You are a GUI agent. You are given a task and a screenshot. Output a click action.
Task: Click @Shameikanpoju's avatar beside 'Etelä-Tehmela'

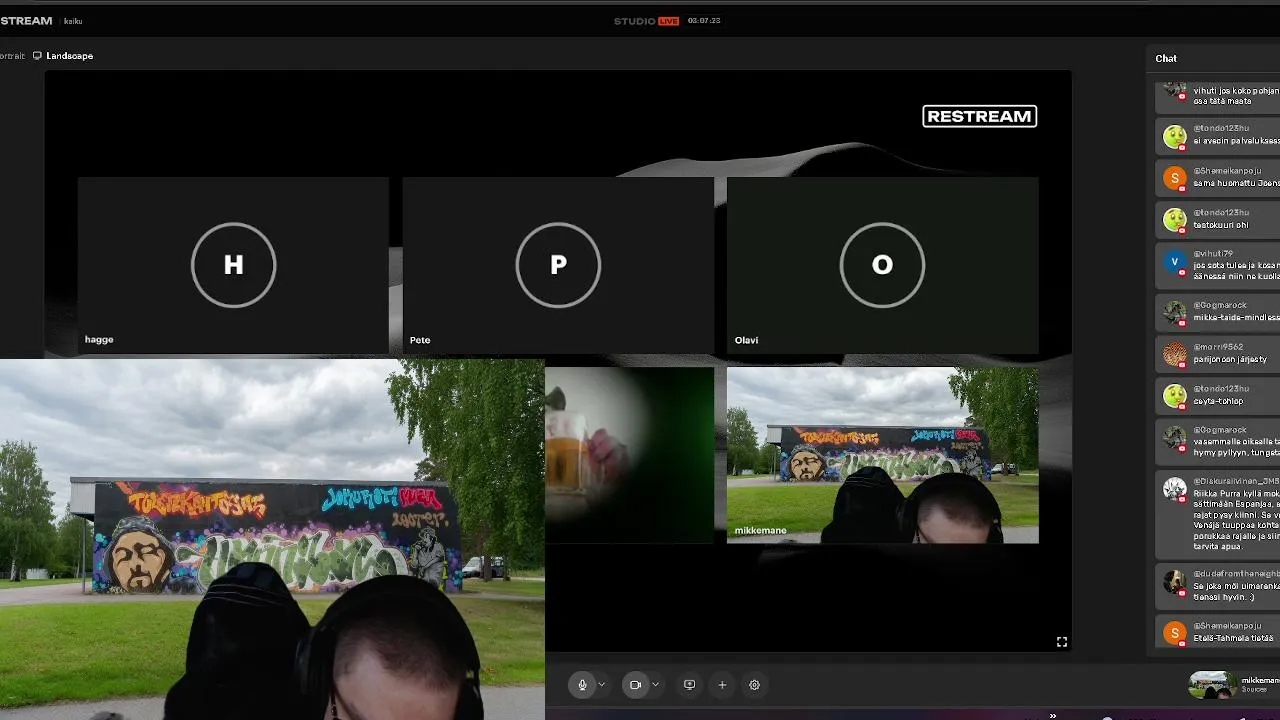click(1175, 632)
